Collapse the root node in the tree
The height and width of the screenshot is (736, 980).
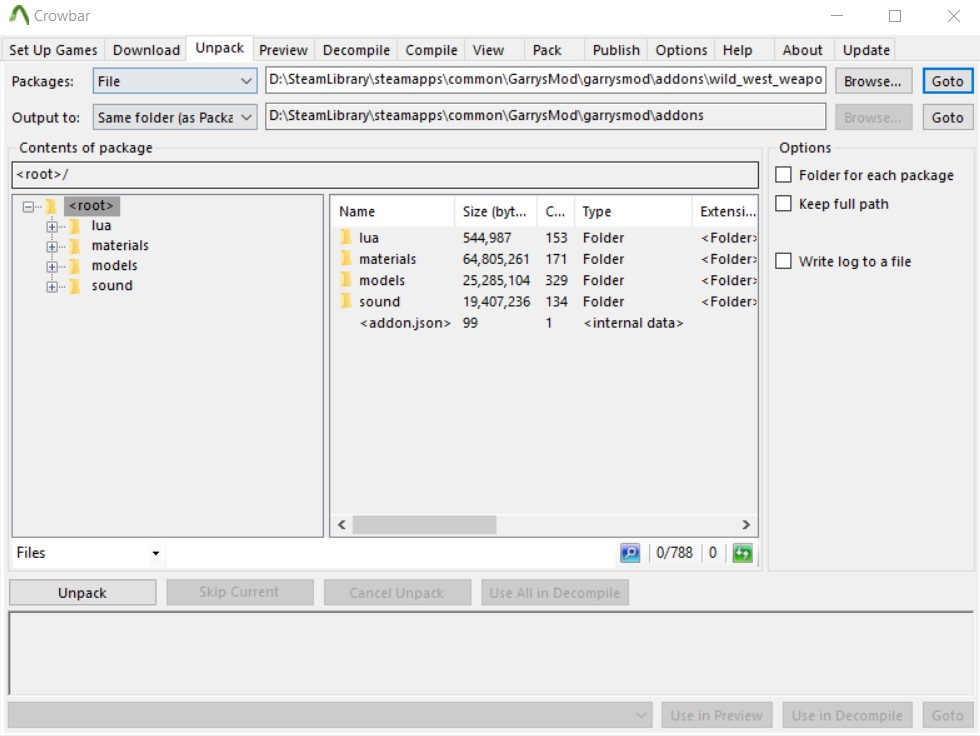tap(28, 206)
